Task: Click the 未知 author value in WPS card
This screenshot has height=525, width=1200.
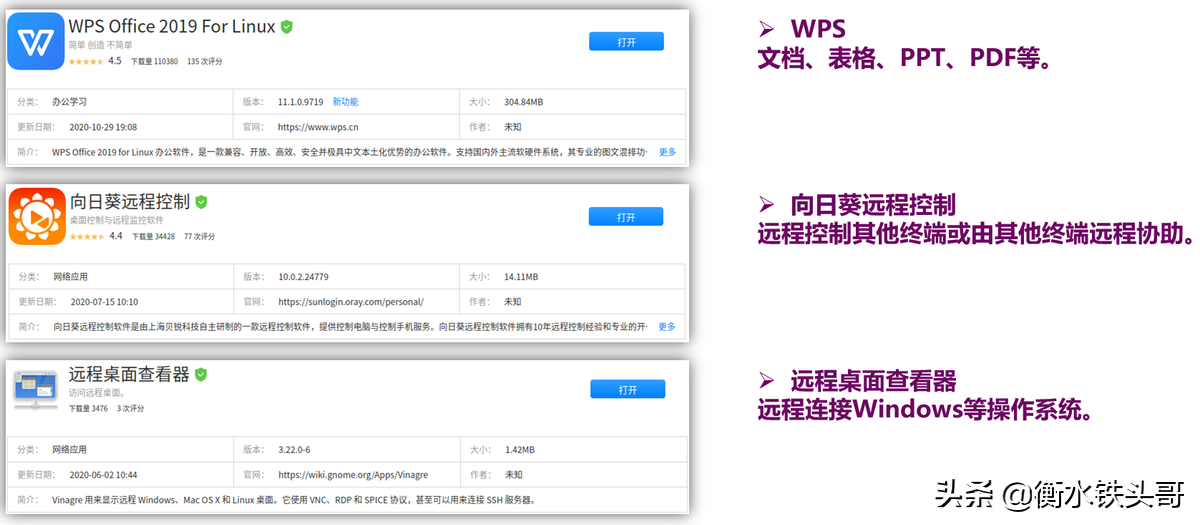Action: pyautogui.click(x=513, y=127)
